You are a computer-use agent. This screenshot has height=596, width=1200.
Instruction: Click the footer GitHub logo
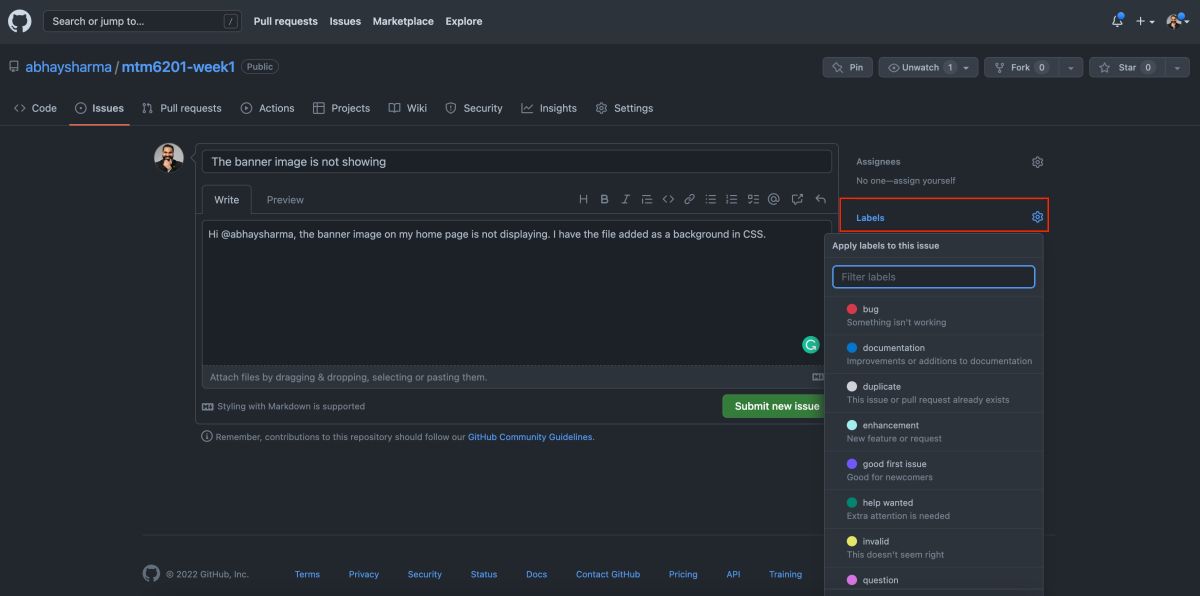point(152,574)
